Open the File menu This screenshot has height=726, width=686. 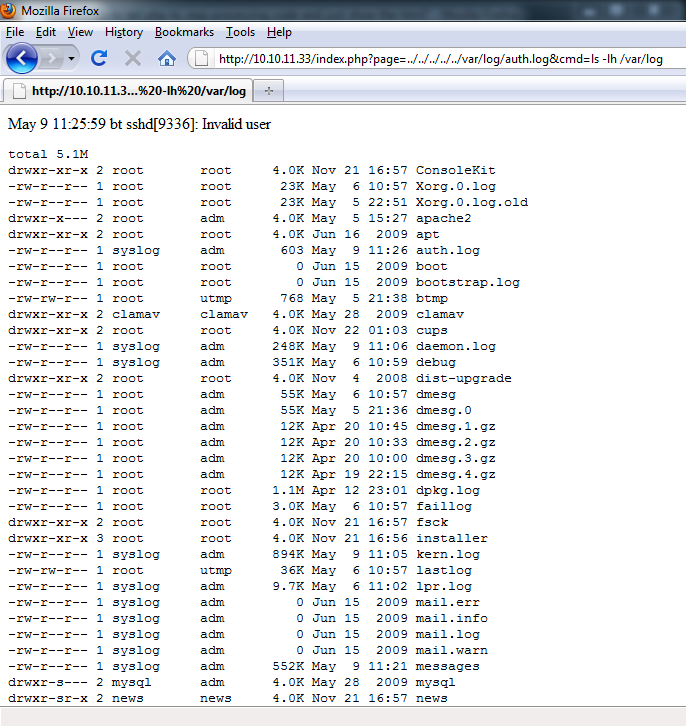(15, 32)
